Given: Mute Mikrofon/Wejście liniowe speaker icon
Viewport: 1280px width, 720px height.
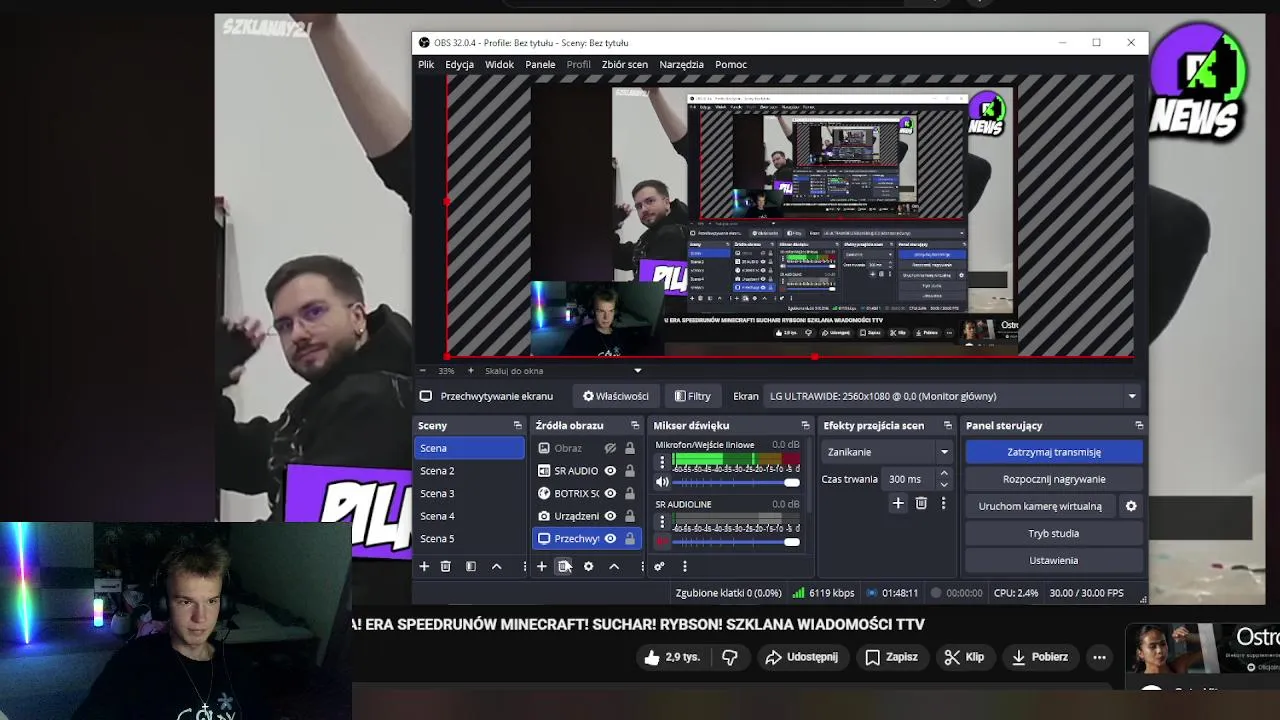Looking at the screenshot, I should [661, 482].
